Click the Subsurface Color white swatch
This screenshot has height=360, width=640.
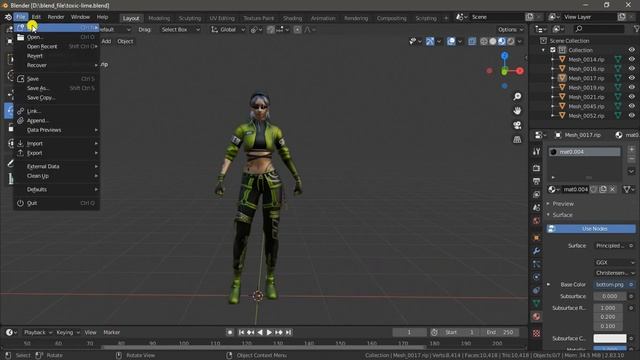point(610,338)
